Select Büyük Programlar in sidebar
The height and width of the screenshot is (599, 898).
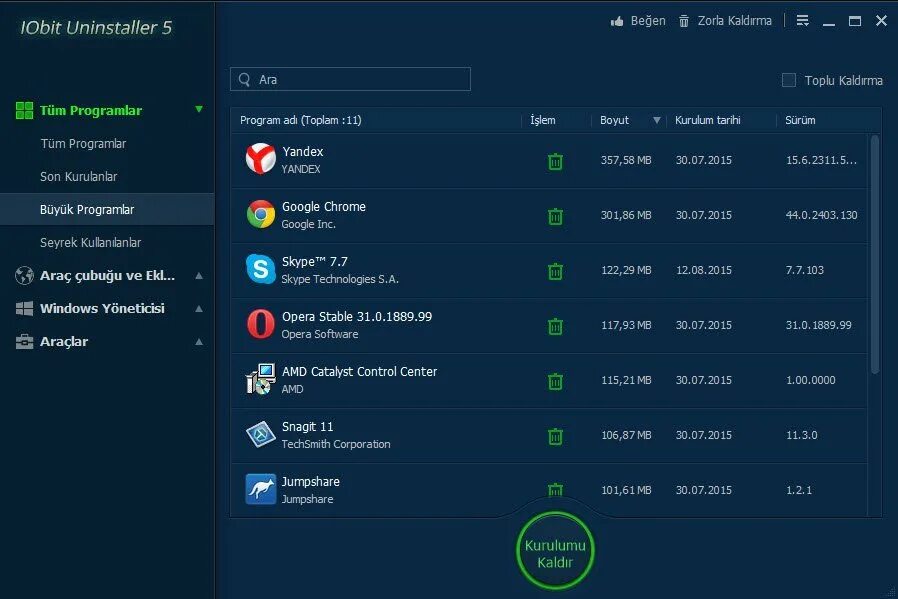coord(87,210)
